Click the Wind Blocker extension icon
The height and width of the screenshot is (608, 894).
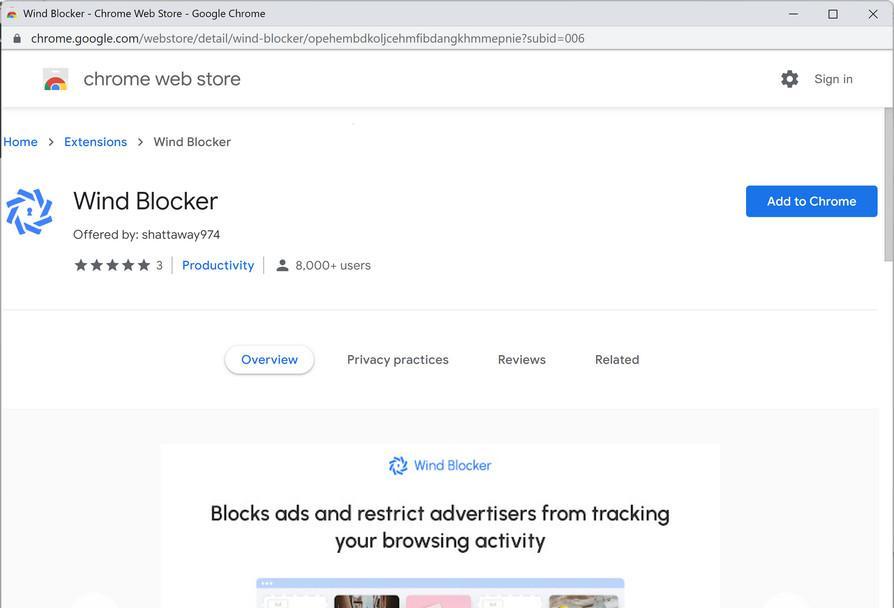[29, 212]
